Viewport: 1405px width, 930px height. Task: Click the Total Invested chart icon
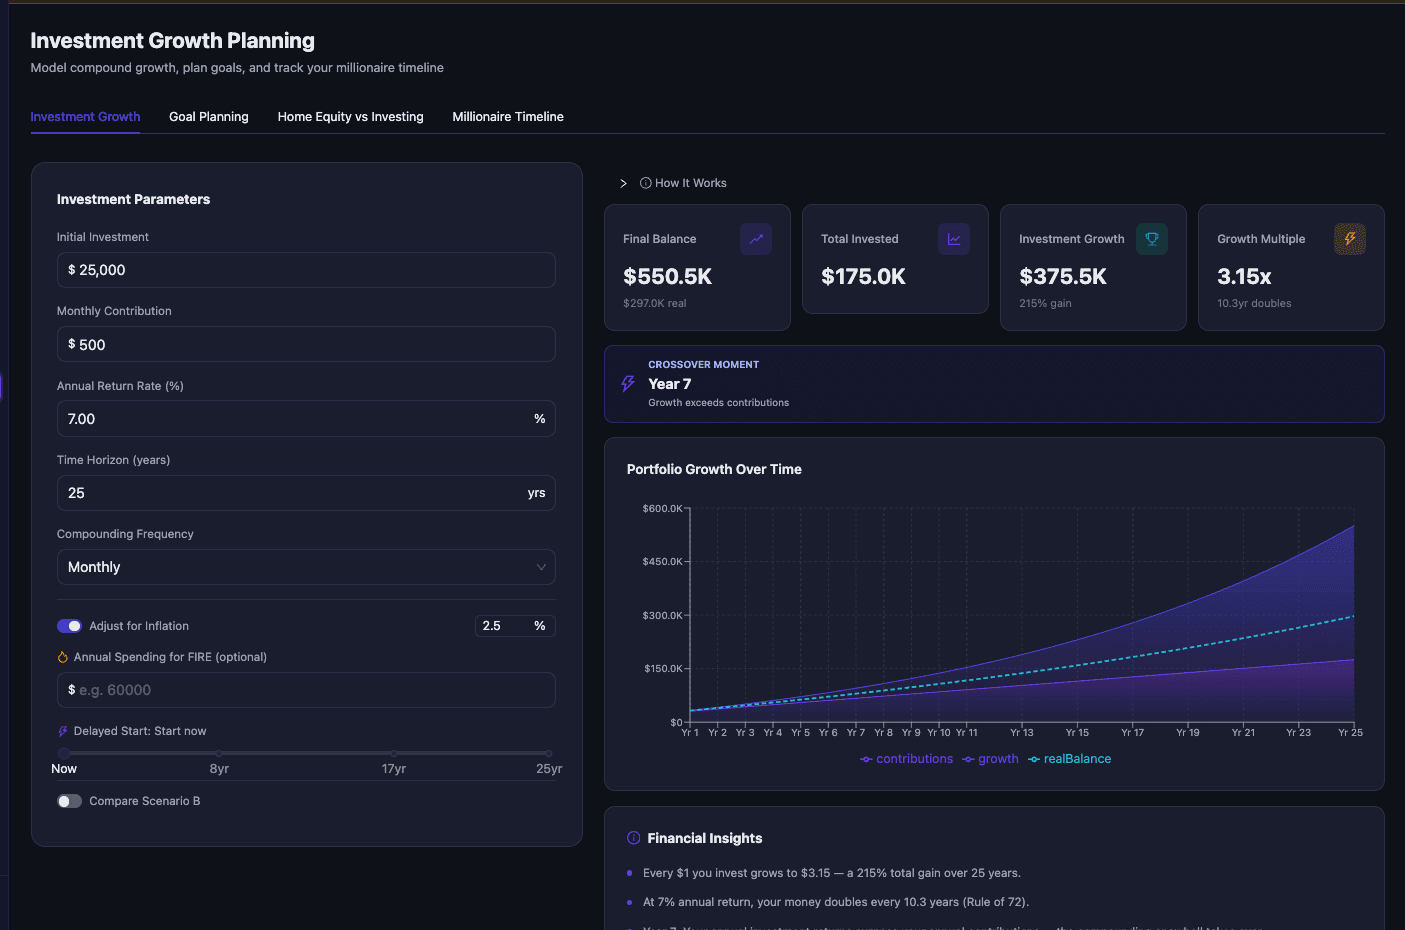pos(953,239)
